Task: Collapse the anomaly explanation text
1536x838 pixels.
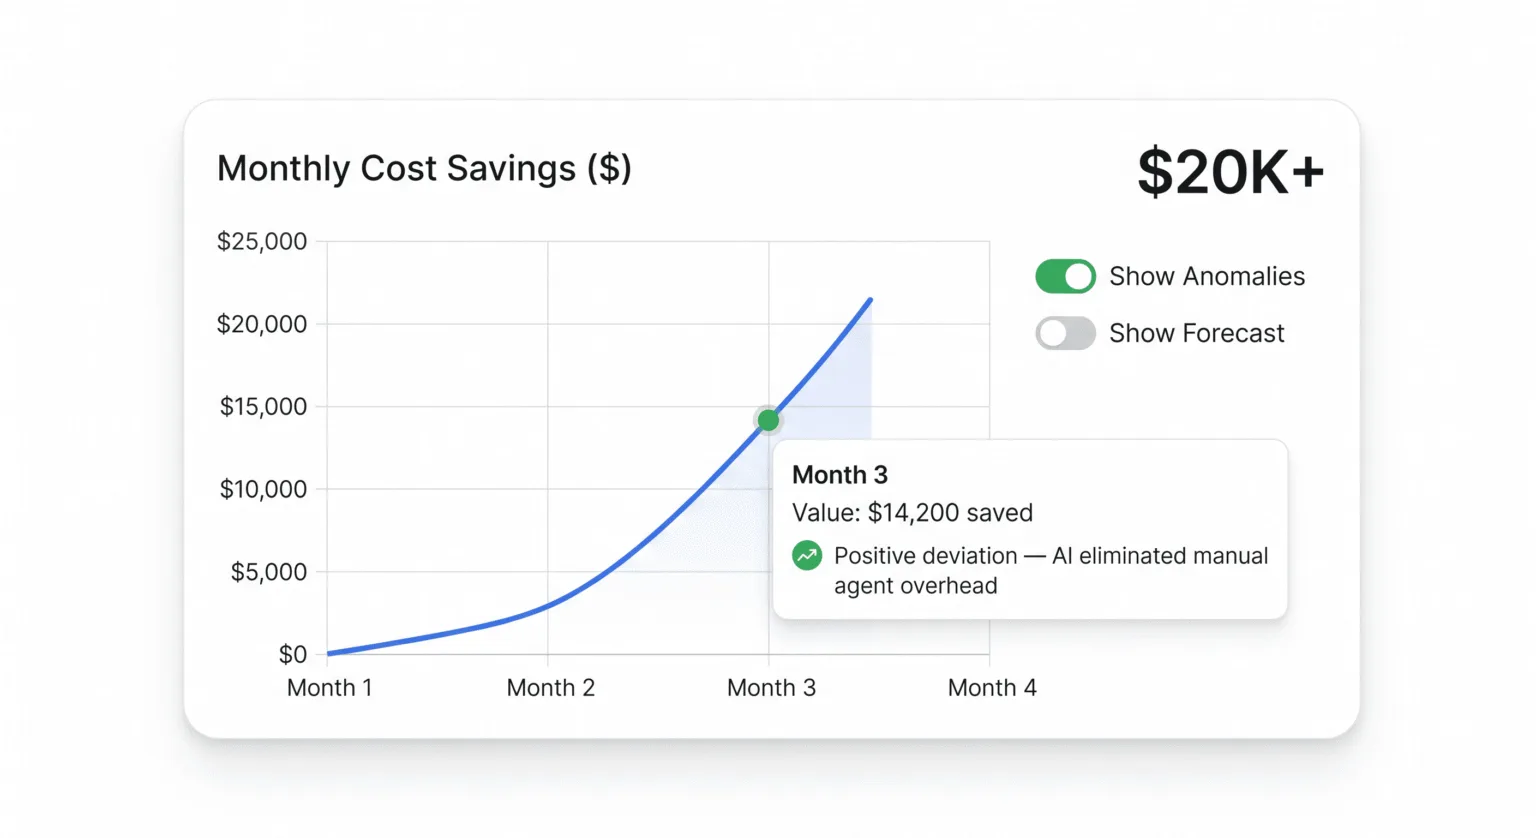Action: [1050, 570]
